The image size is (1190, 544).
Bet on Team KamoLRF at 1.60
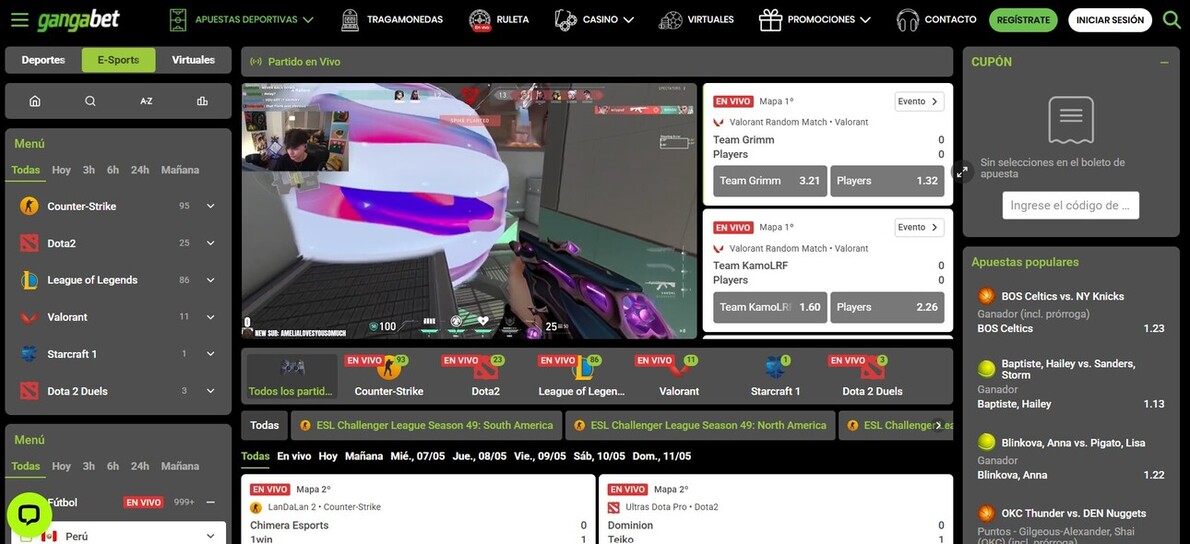(x=770, y=307)
